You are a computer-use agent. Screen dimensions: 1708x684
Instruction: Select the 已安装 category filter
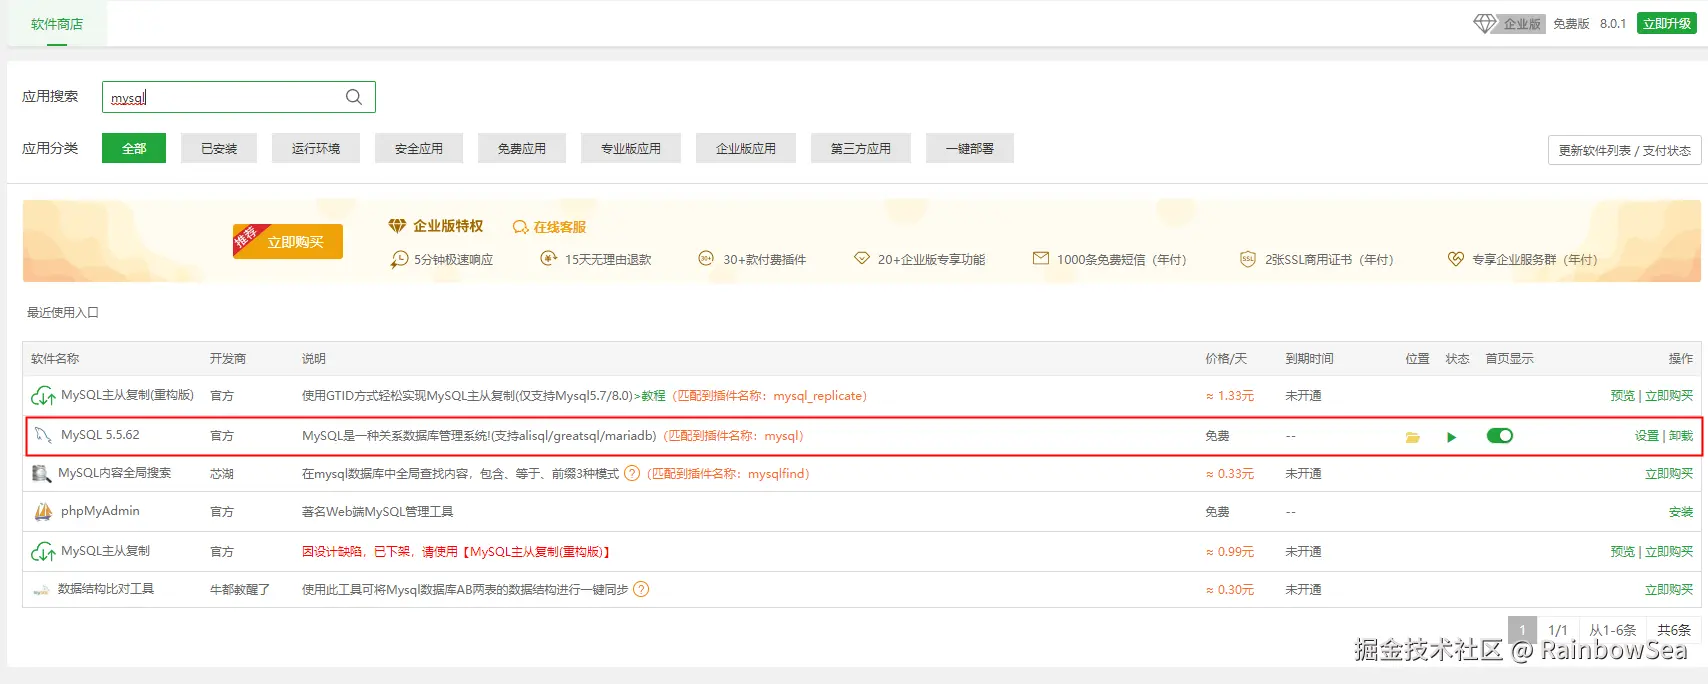click(219, 148)
